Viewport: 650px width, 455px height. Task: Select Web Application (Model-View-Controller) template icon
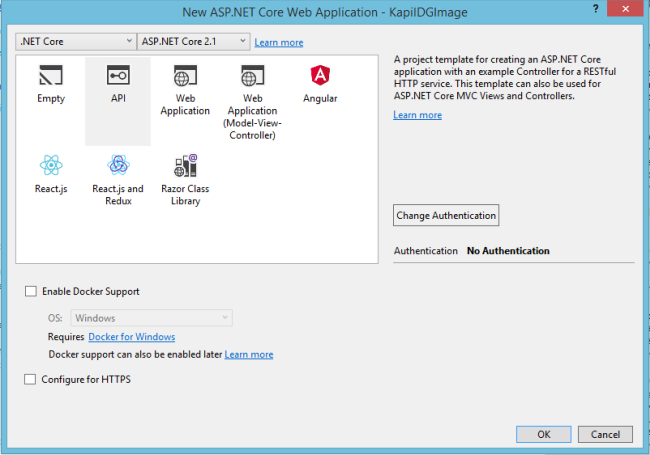click(x=252, y=75)
